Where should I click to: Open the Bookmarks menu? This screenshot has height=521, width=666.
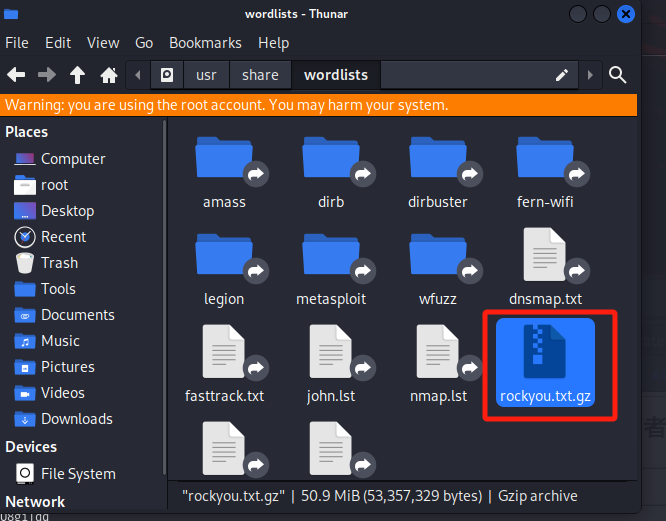click(x=205, y=43)
